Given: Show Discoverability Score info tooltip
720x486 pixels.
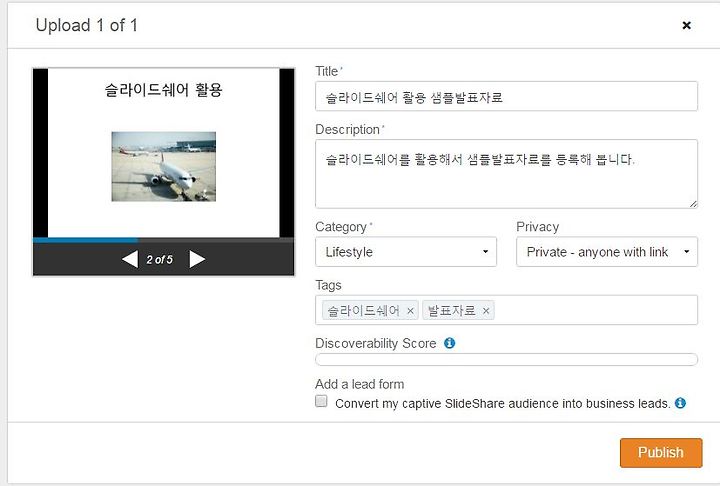Looking at the screenshot, I should pos(450,343).
